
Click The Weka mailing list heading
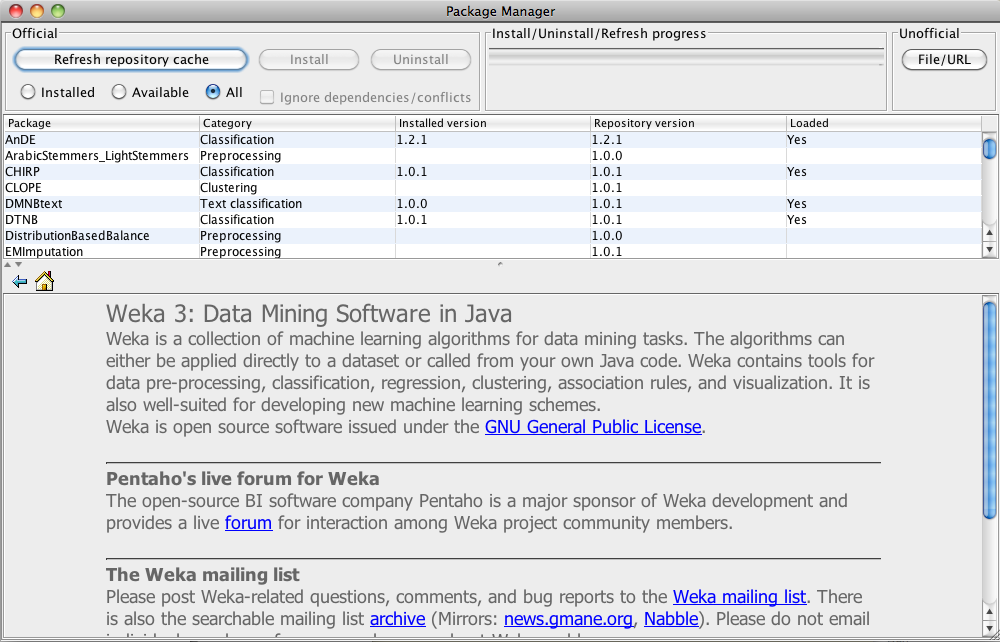(203, 575)
